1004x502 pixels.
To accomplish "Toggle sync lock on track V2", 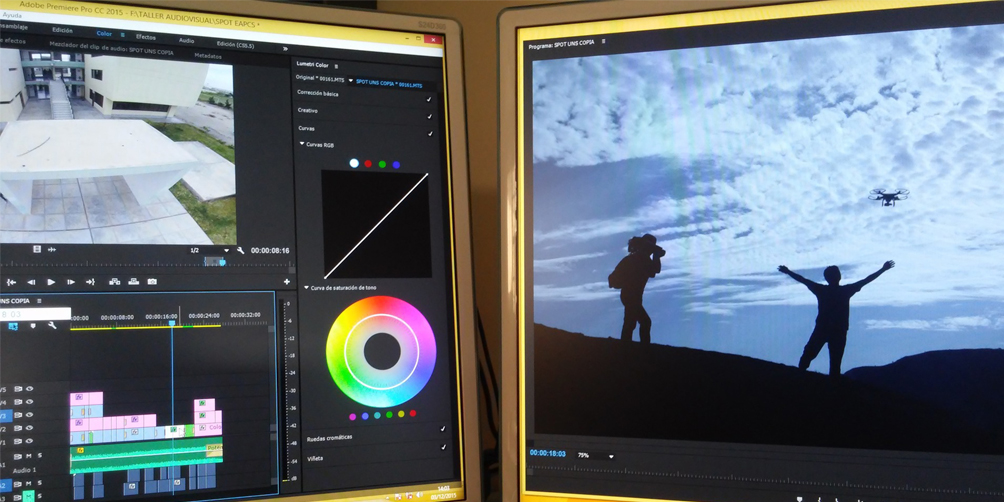I will (18, 428).
